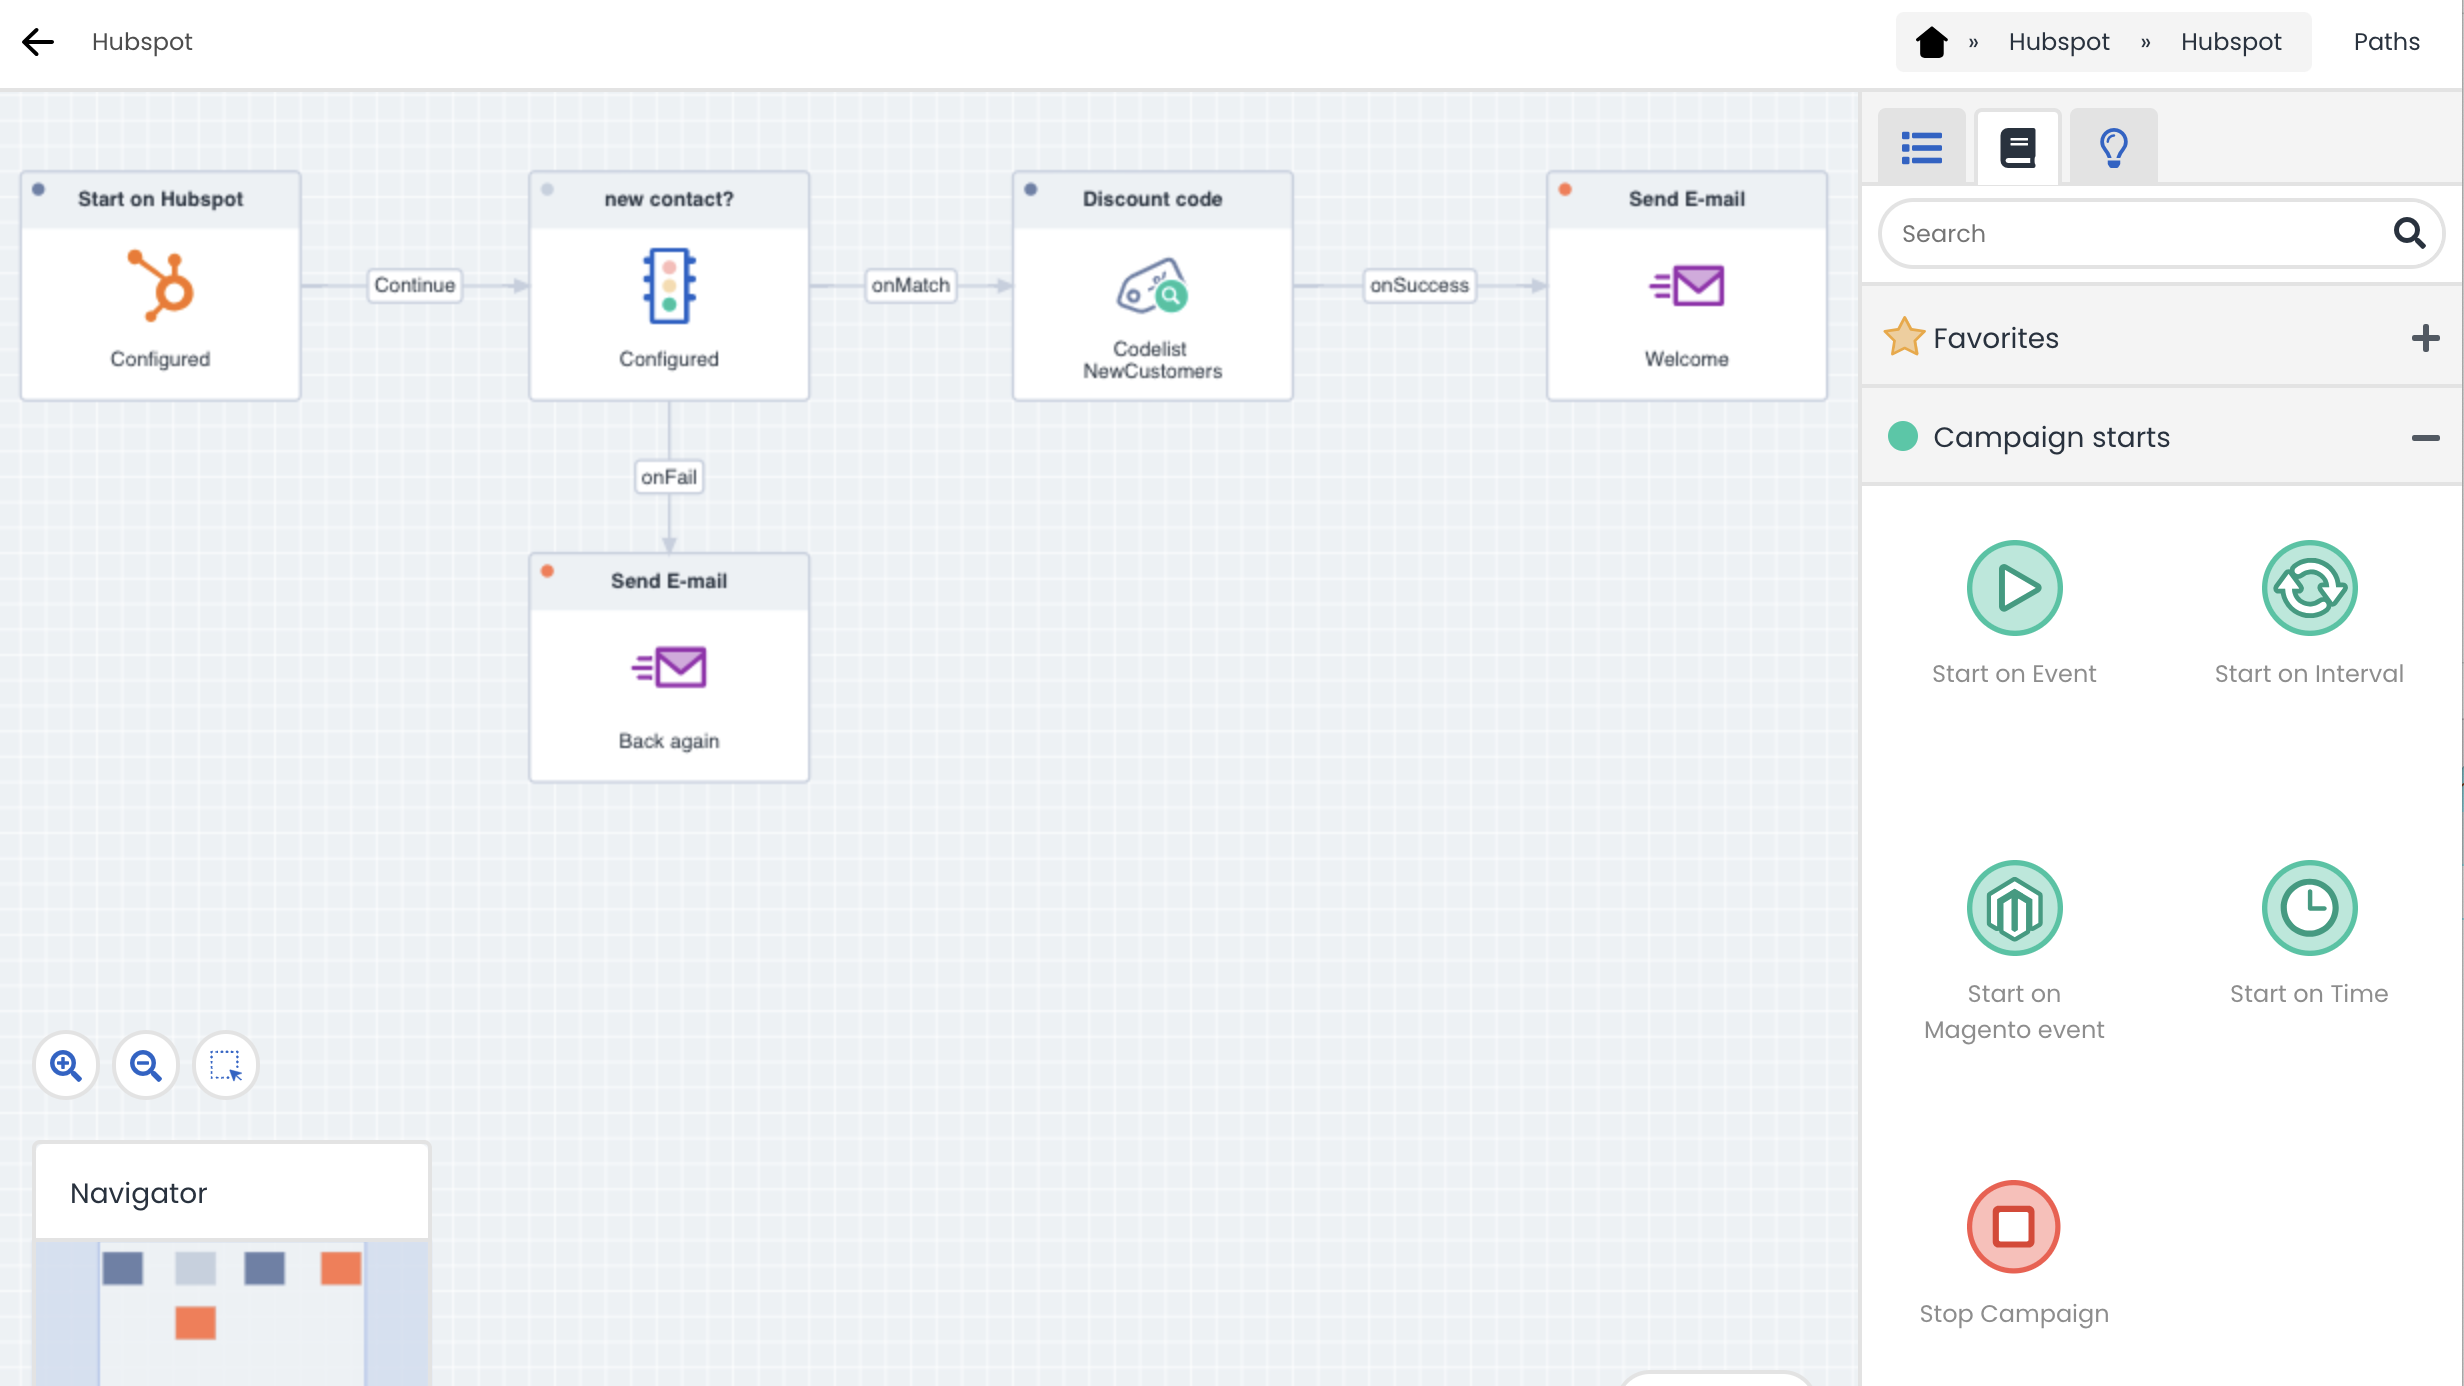Select the Start on Interval element
The image size is (2464, 1386).
tap(2309, 589)
